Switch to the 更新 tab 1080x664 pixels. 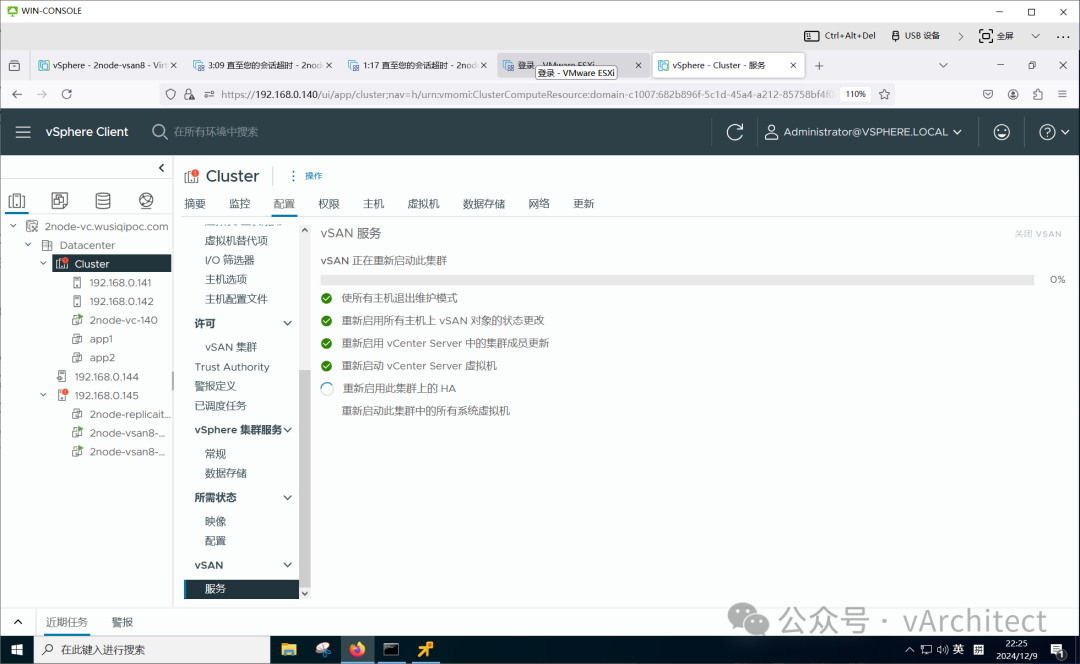[x=583, y=204]
